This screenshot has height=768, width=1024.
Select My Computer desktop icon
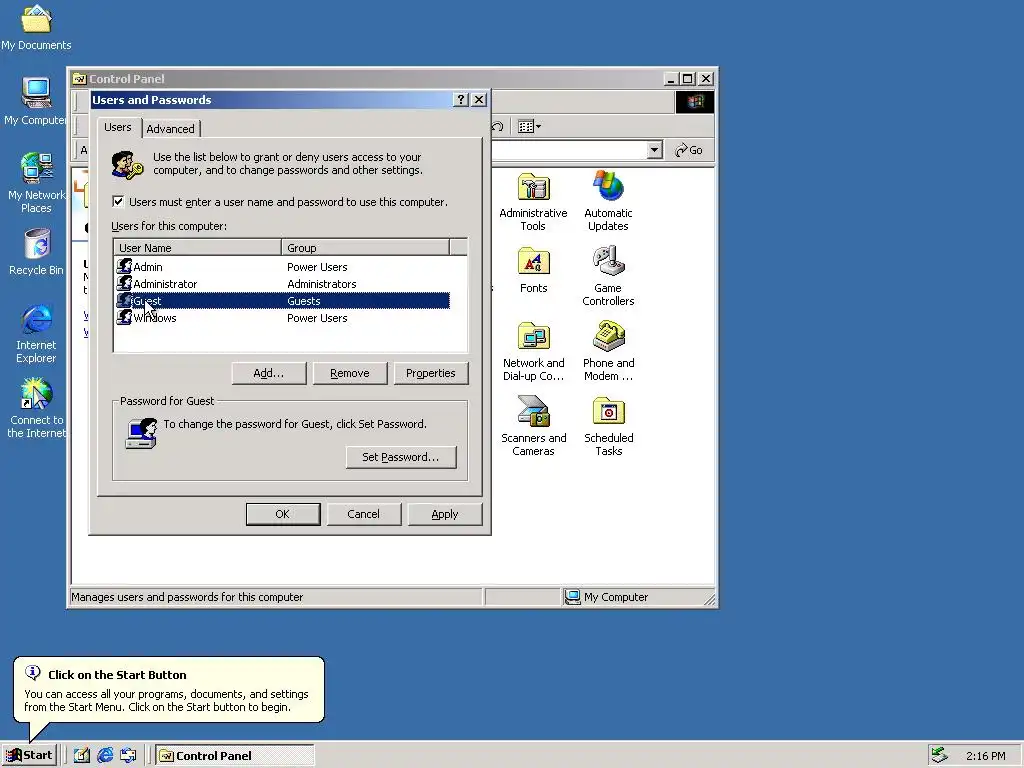point(36,102)
